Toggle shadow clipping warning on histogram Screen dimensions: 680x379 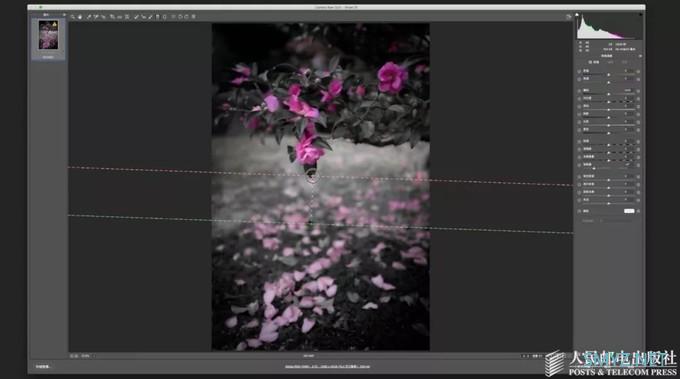pos(577,14)
